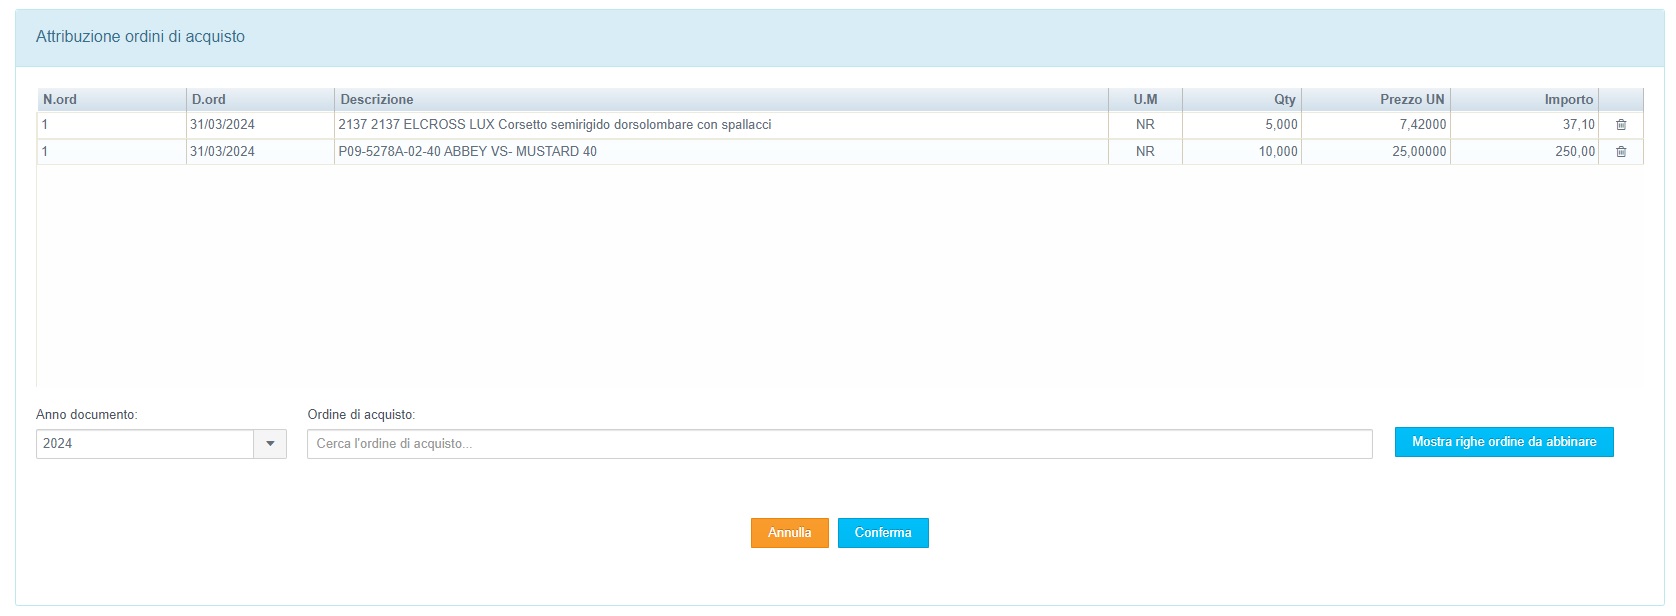The width and height of the screenshot is (1676, 616).
Task: Click the 5,000 quantity cell
Action: 1280,125
